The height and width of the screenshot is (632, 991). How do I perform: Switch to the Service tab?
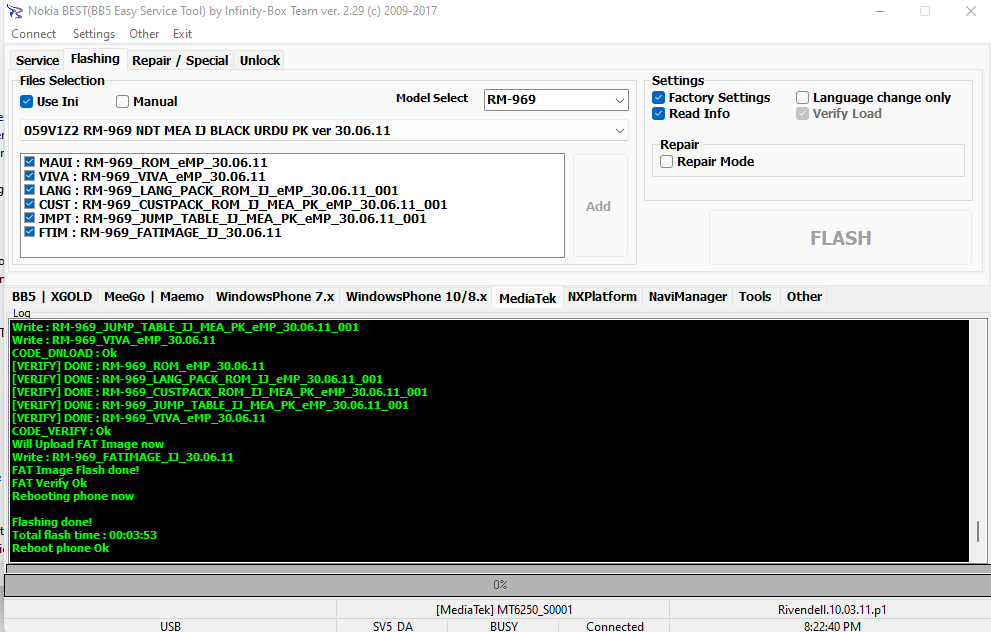point(37,61)
